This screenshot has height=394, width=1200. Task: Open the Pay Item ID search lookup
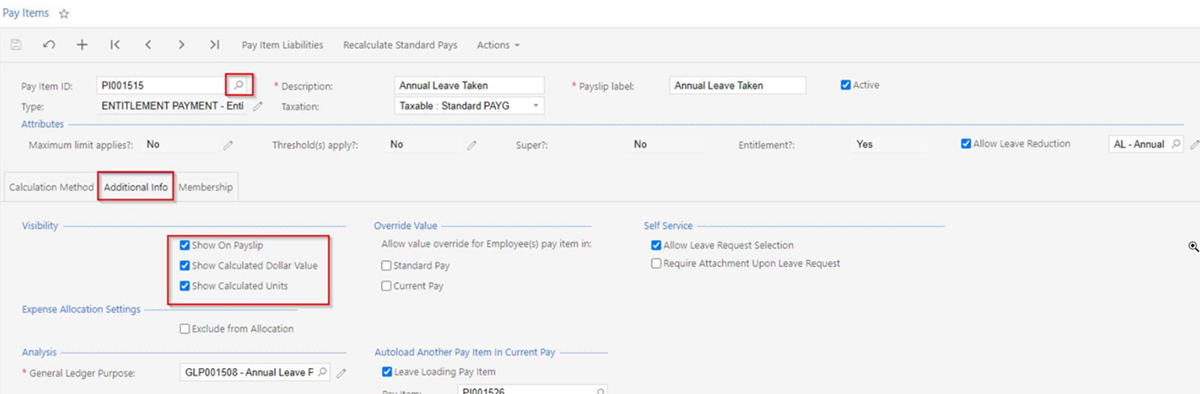coord(238,85)
